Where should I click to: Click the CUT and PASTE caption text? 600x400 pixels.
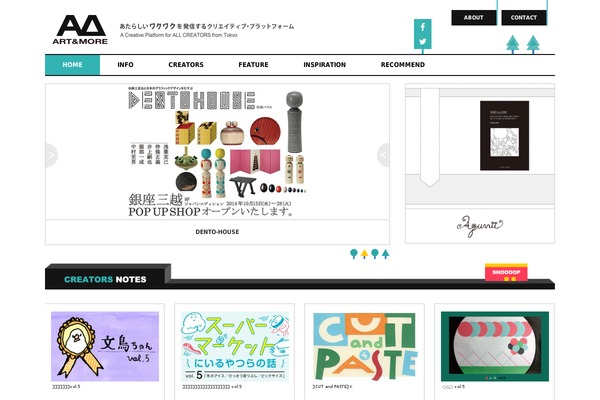[x=331, y=387]
